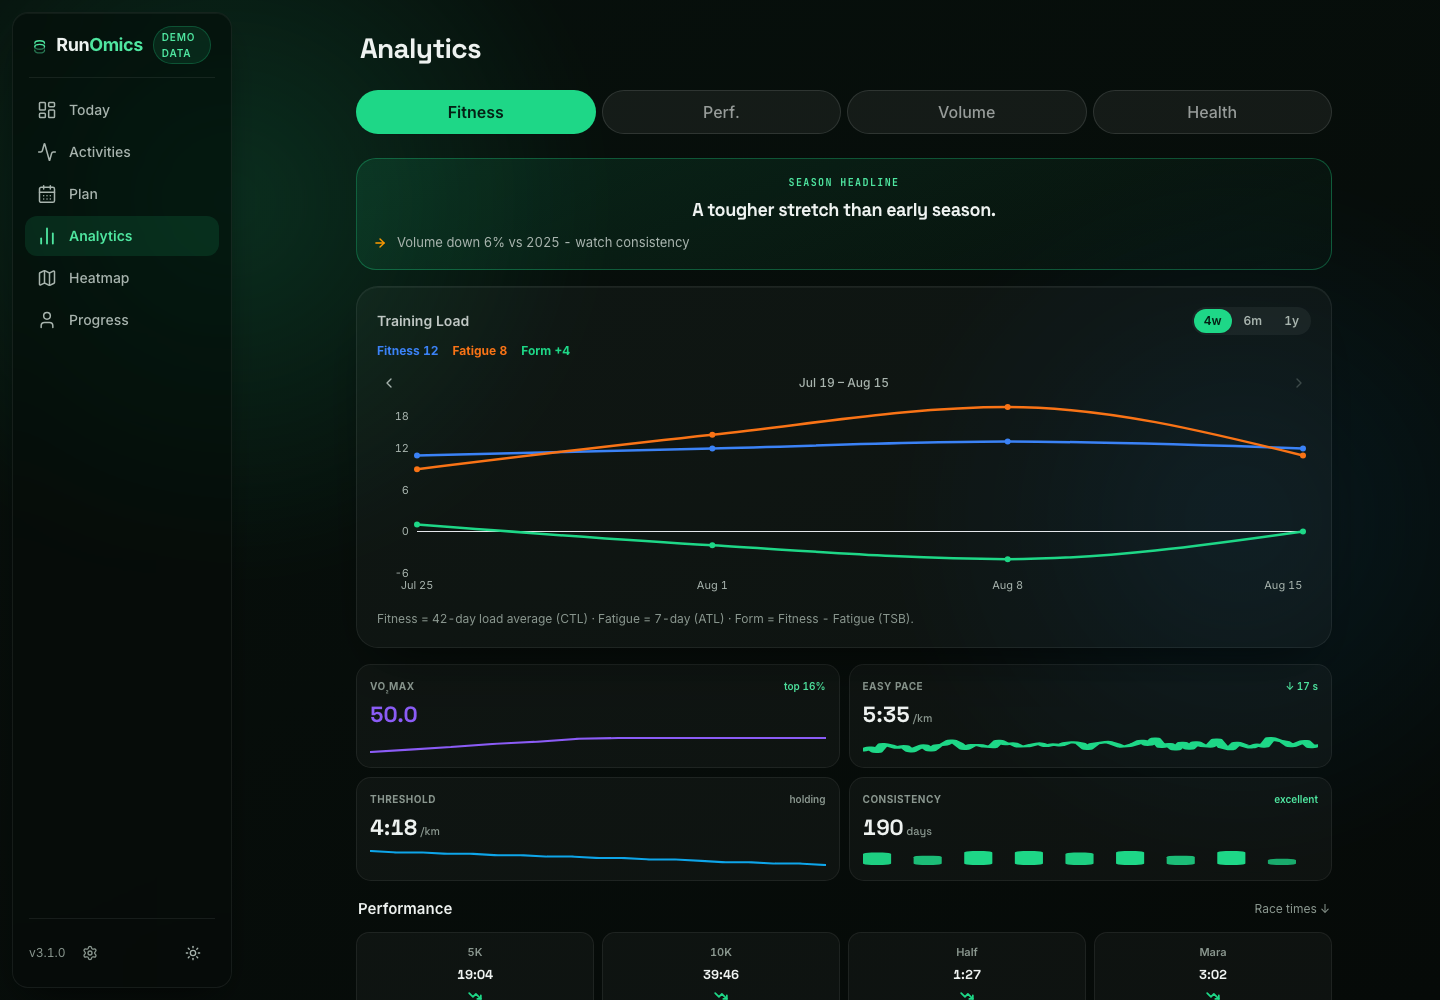
Task: Open the Plan calendar icon
Action: point(47,194)
